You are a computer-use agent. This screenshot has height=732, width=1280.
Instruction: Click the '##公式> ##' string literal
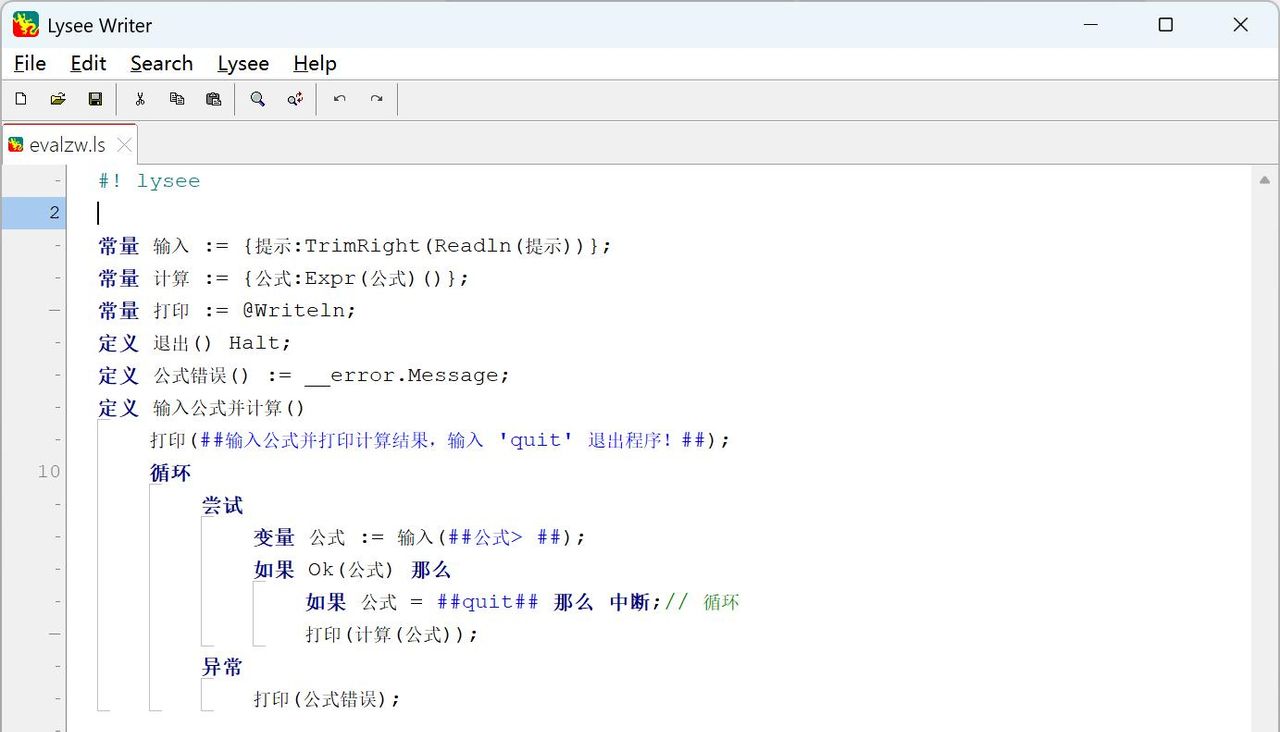(504, 537)
